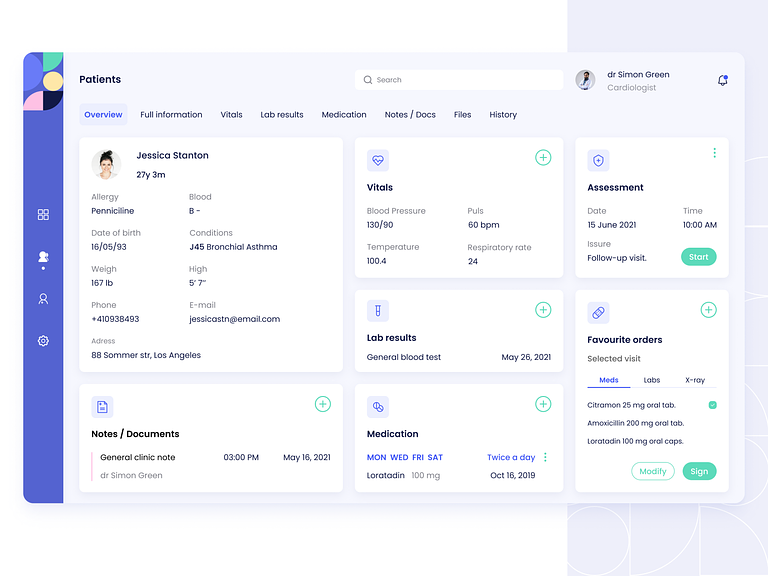This screenshot has width=768, height=576.
Task: Open the Notes / Docs tab
Action: click(x=410, y=115)
